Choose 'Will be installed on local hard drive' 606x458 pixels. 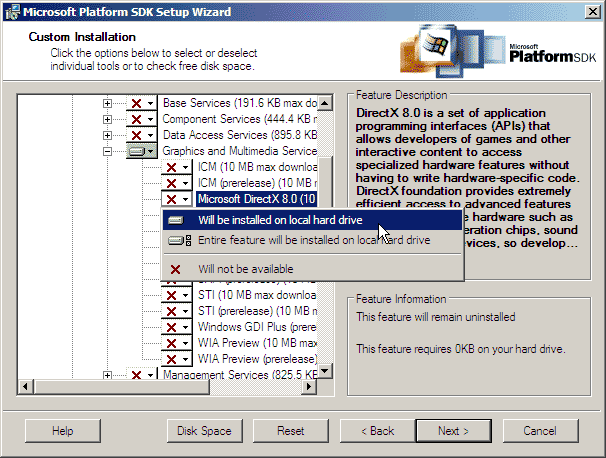[x=312, y=220]
